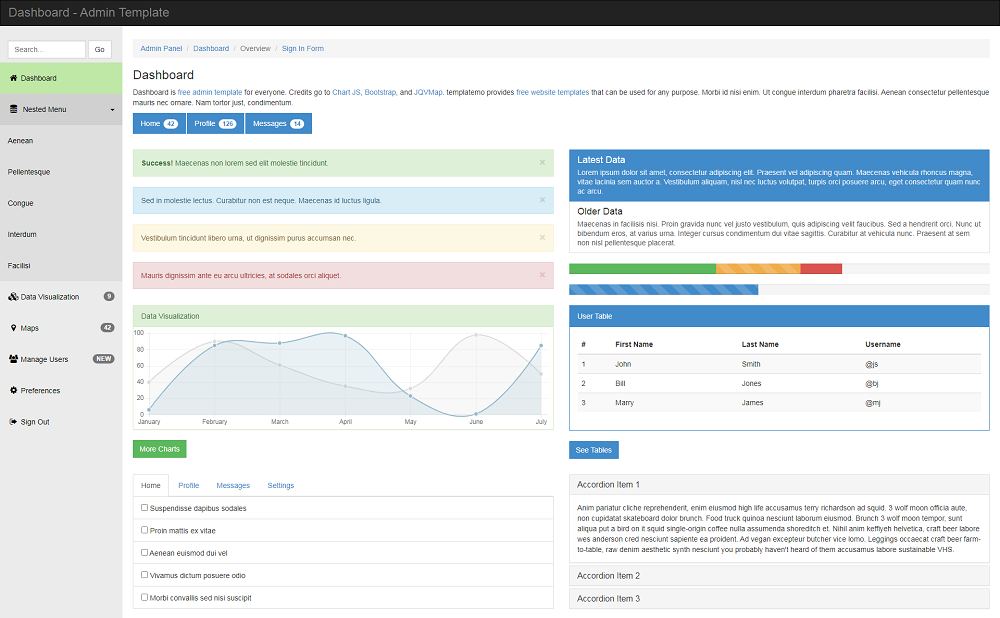Viewport: 1000px width, 618px height.
Task: Close the blue info alert
Action: coord(542,200)
